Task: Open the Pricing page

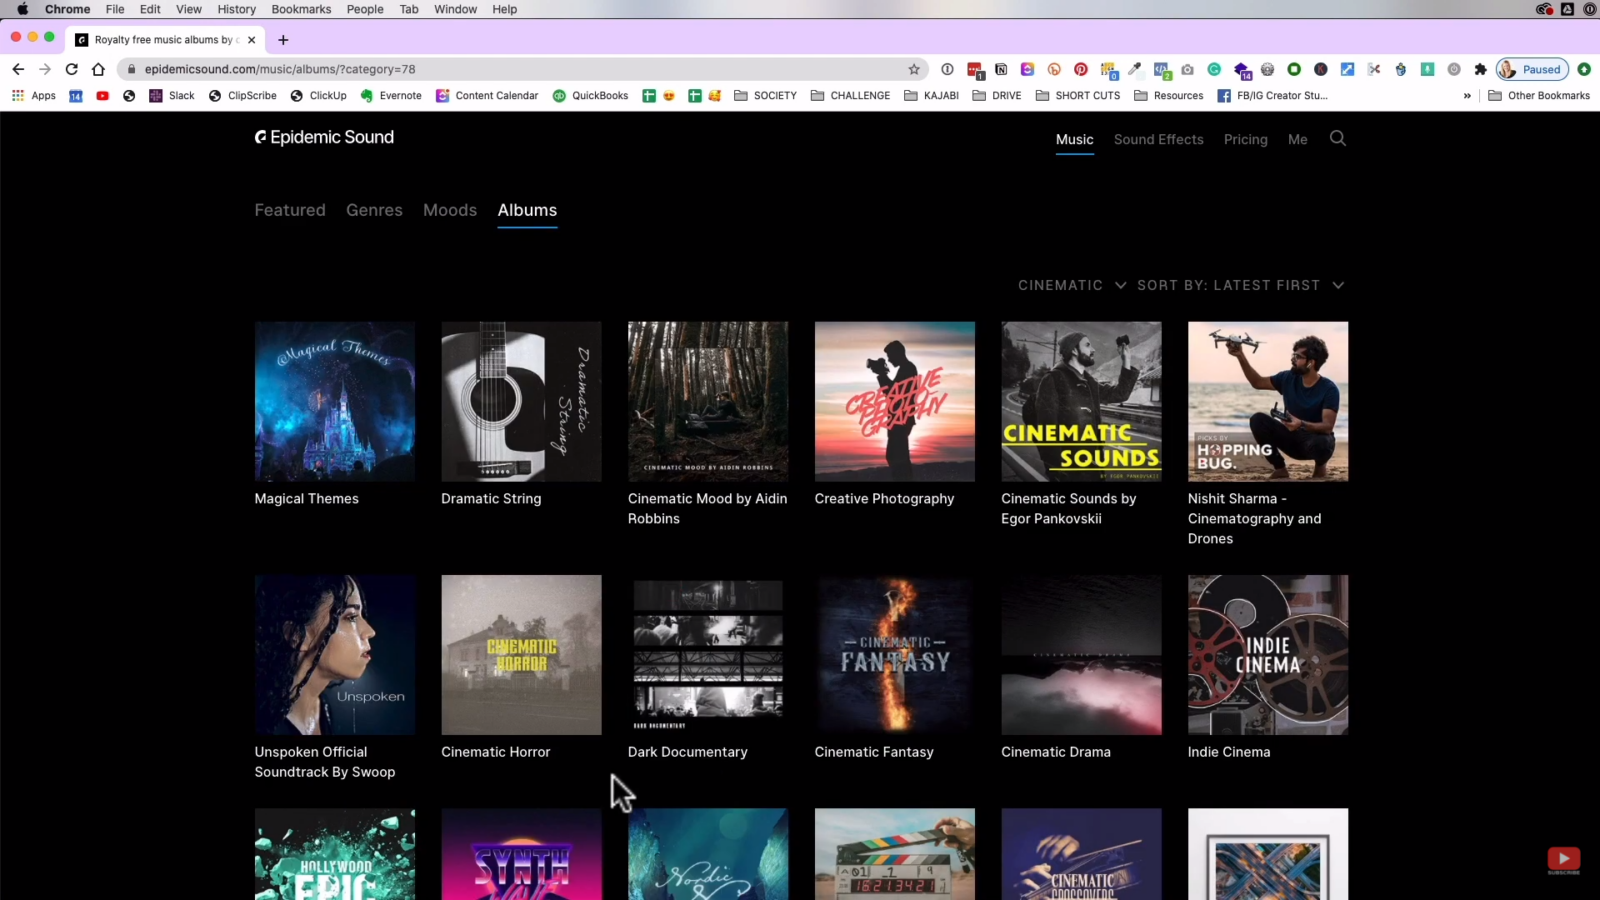Action: 1245,139
